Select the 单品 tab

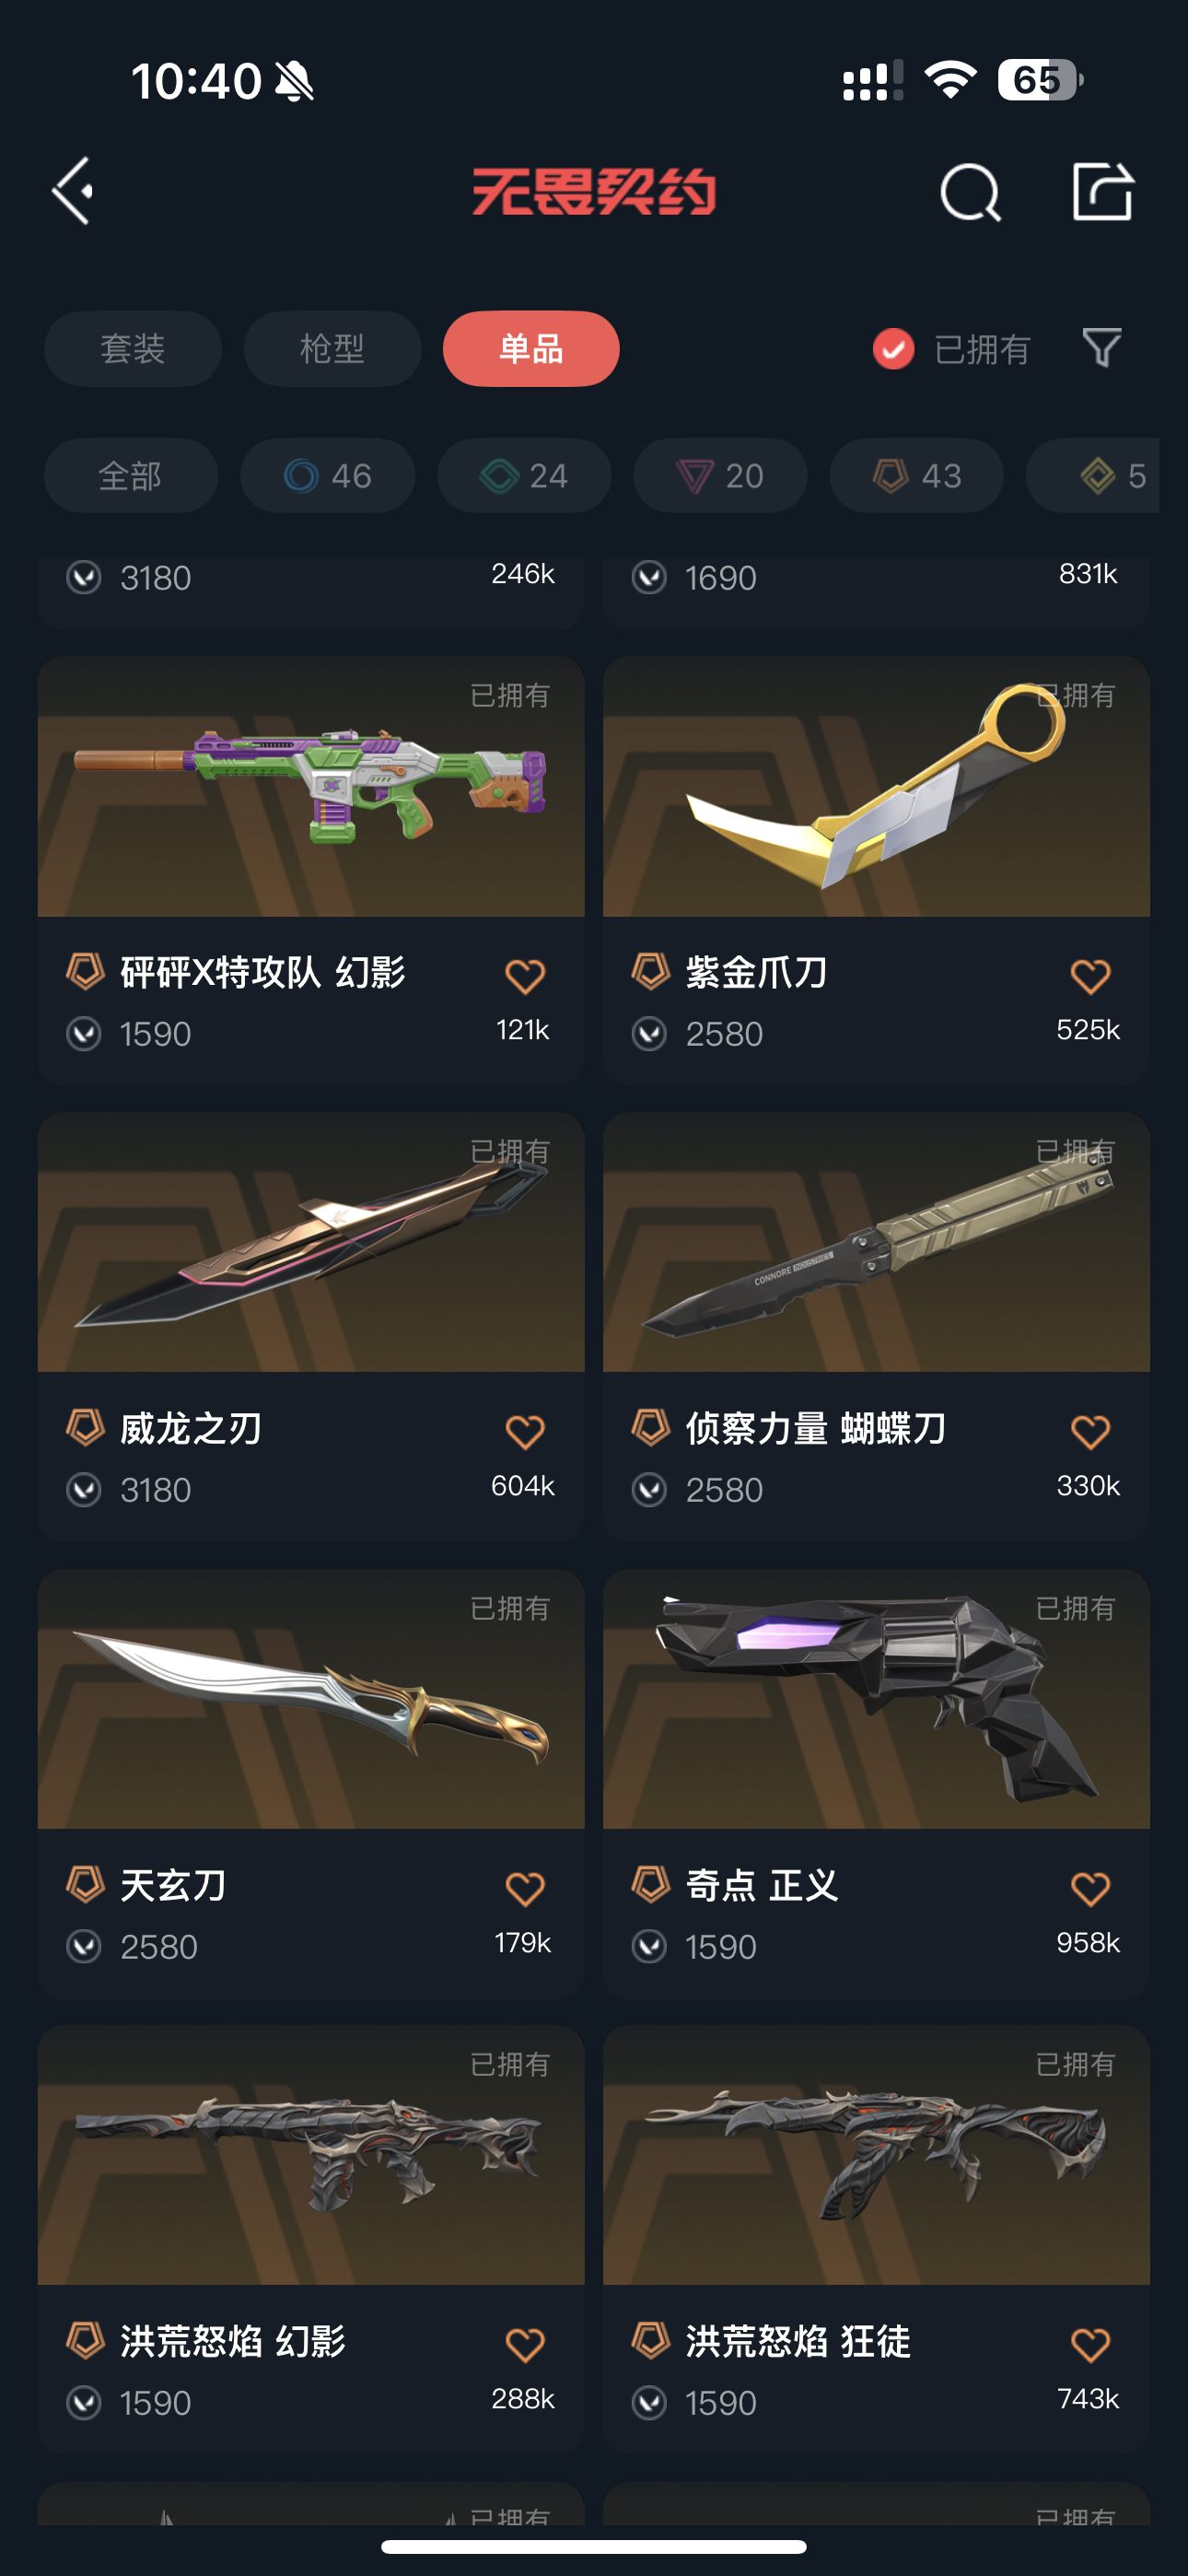point(531,349)
